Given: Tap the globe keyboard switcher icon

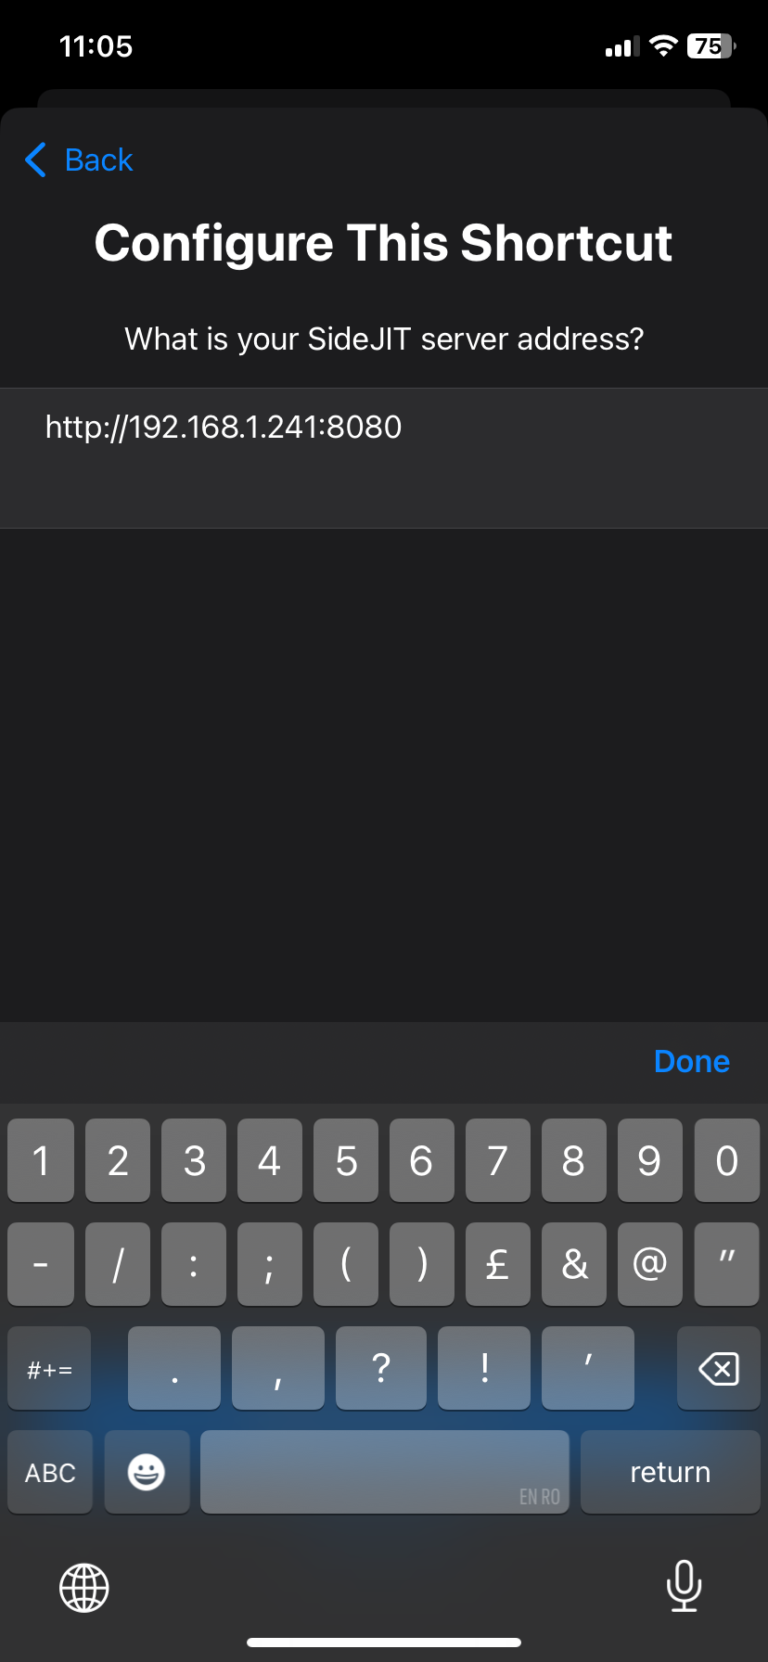Looking at the screenshot, I should (x=84, y=1587).
